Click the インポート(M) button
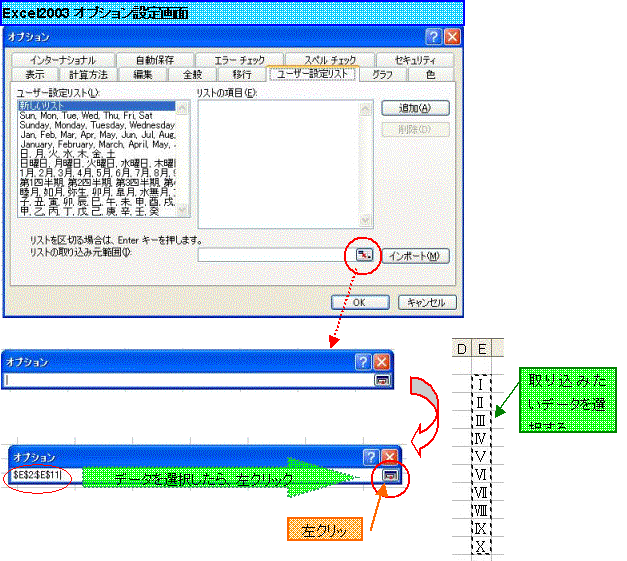 [x=415, y=256]
